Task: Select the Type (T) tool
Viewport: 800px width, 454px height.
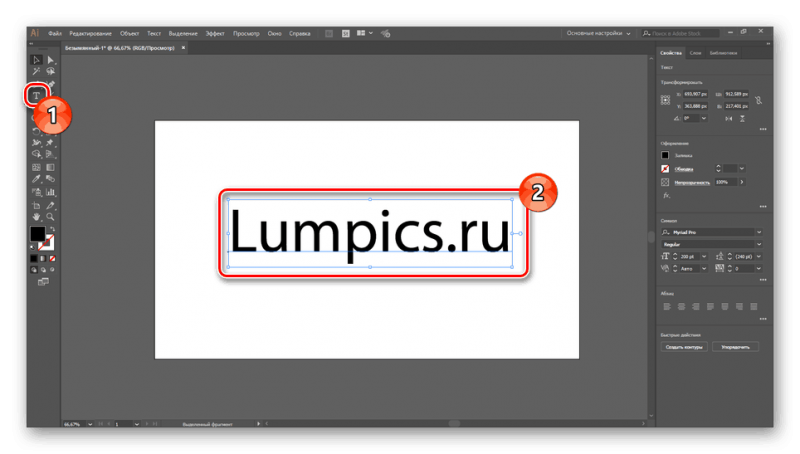Action: (36, 95)
